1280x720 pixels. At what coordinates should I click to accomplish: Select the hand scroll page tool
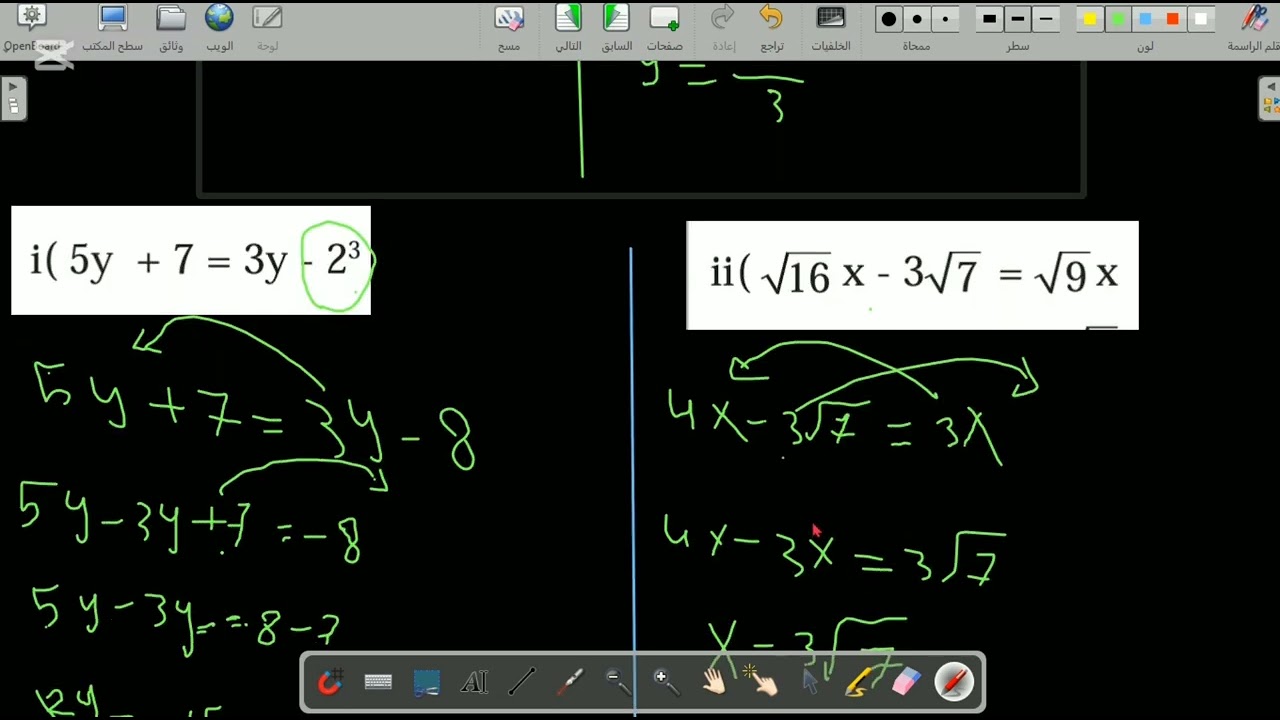pyautogui.click(x=714, y=682)
